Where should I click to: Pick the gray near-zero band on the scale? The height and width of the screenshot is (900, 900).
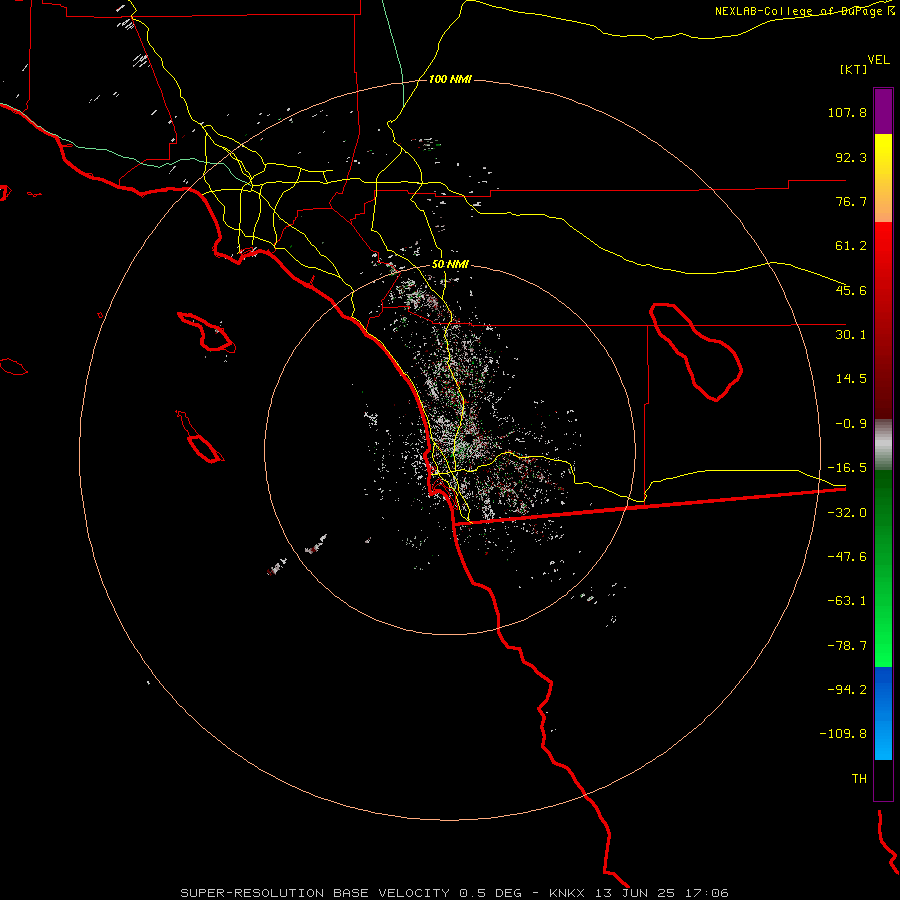click(x=883, y=445)
